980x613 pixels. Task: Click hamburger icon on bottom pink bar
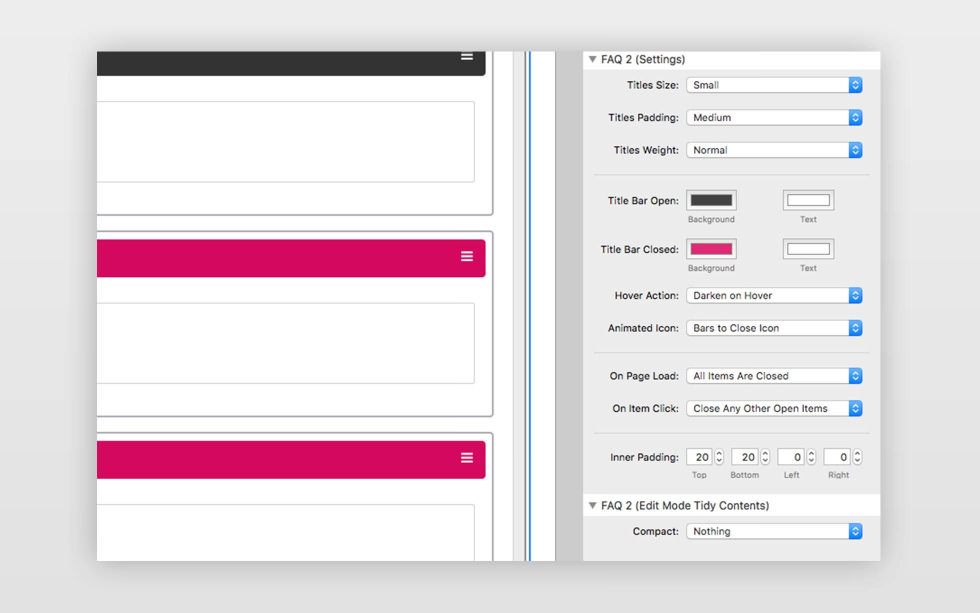coord(467,458)
